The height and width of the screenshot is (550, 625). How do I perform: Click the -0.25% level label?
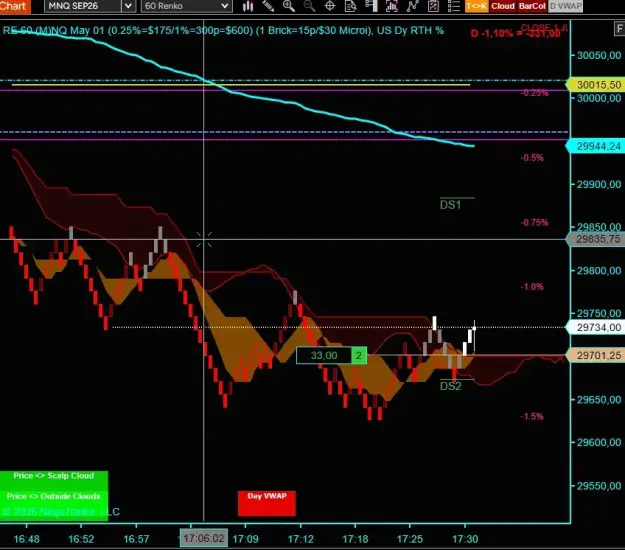click(x=535, y=93)
